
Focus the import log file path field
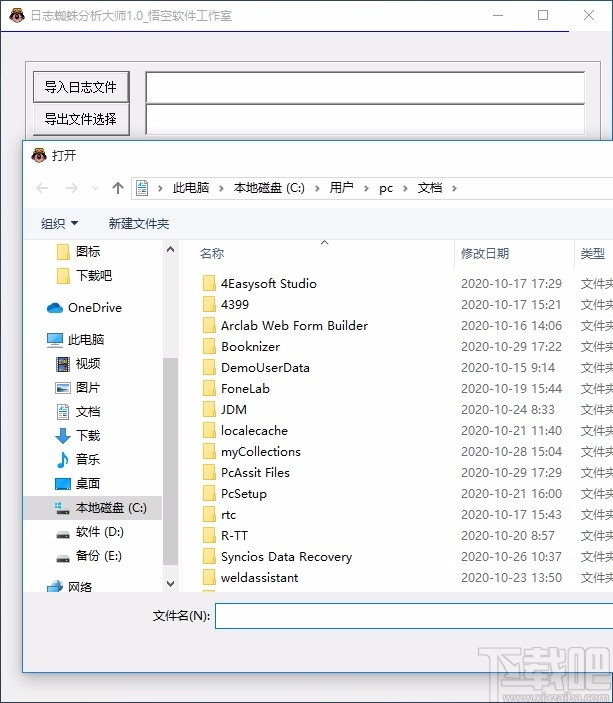[365, 87]
